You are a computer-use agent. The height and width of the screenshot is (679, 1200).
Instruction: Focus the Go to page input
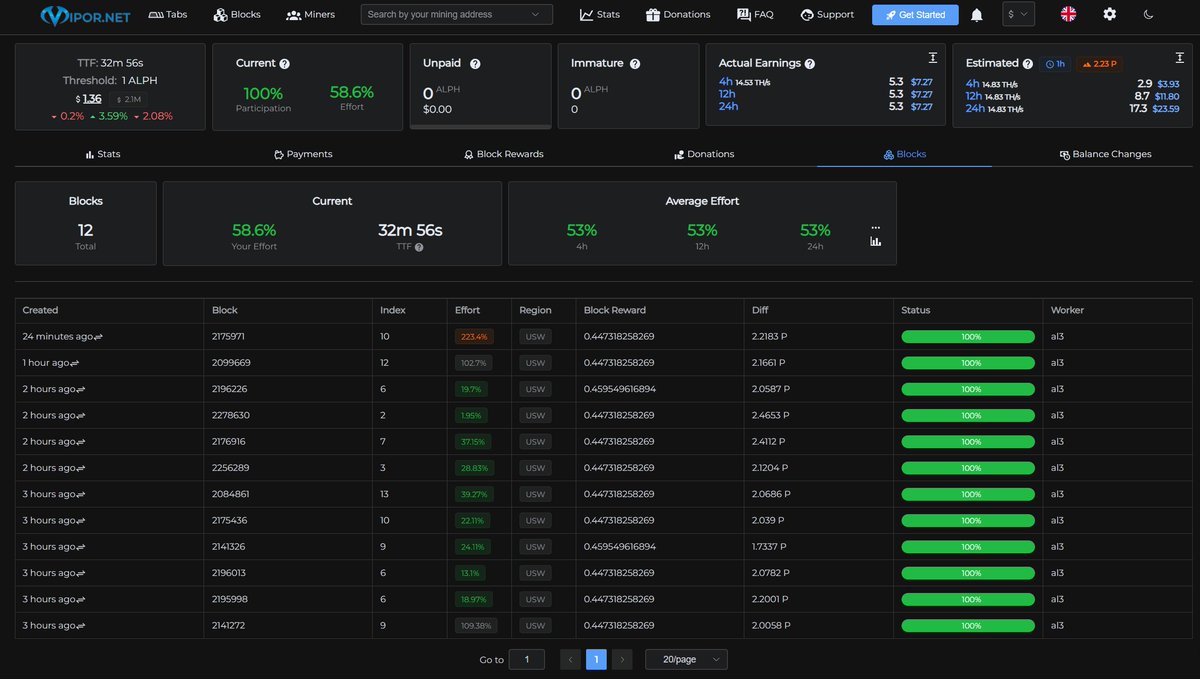tap(526, 660)
